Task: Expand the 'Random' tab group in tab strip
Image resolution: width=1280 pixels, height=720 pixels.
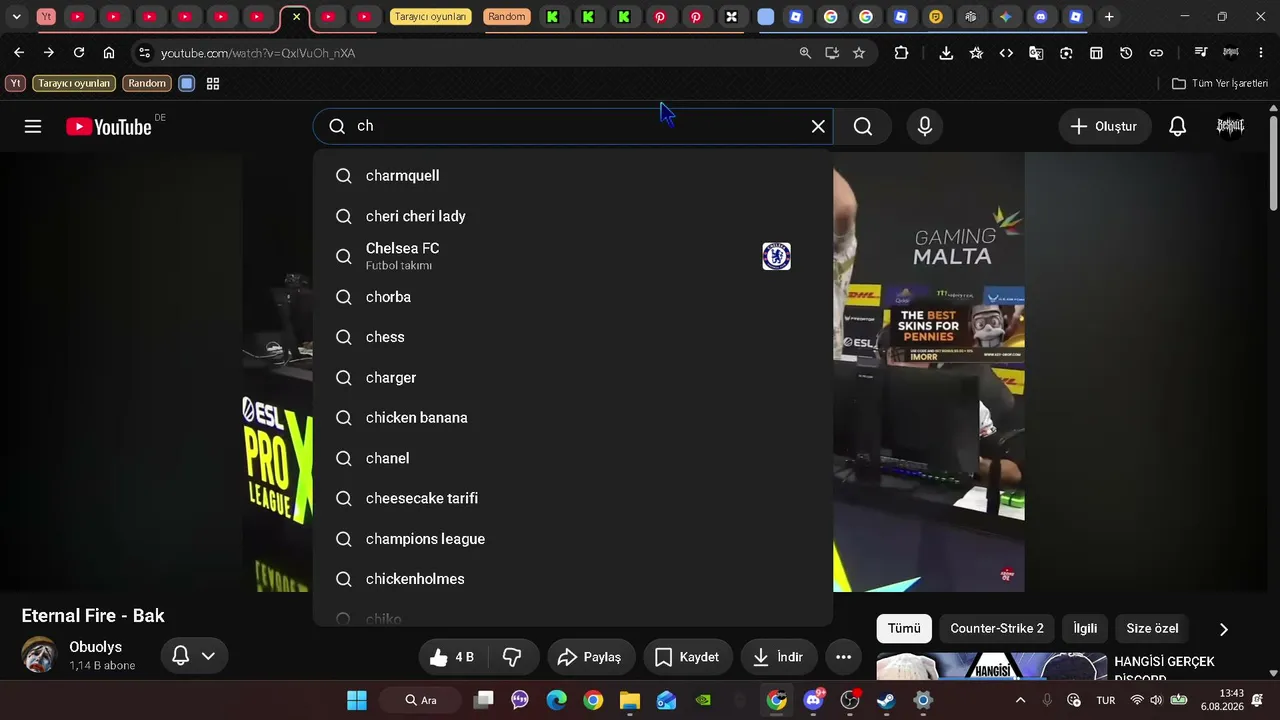Action: point(507,17)
